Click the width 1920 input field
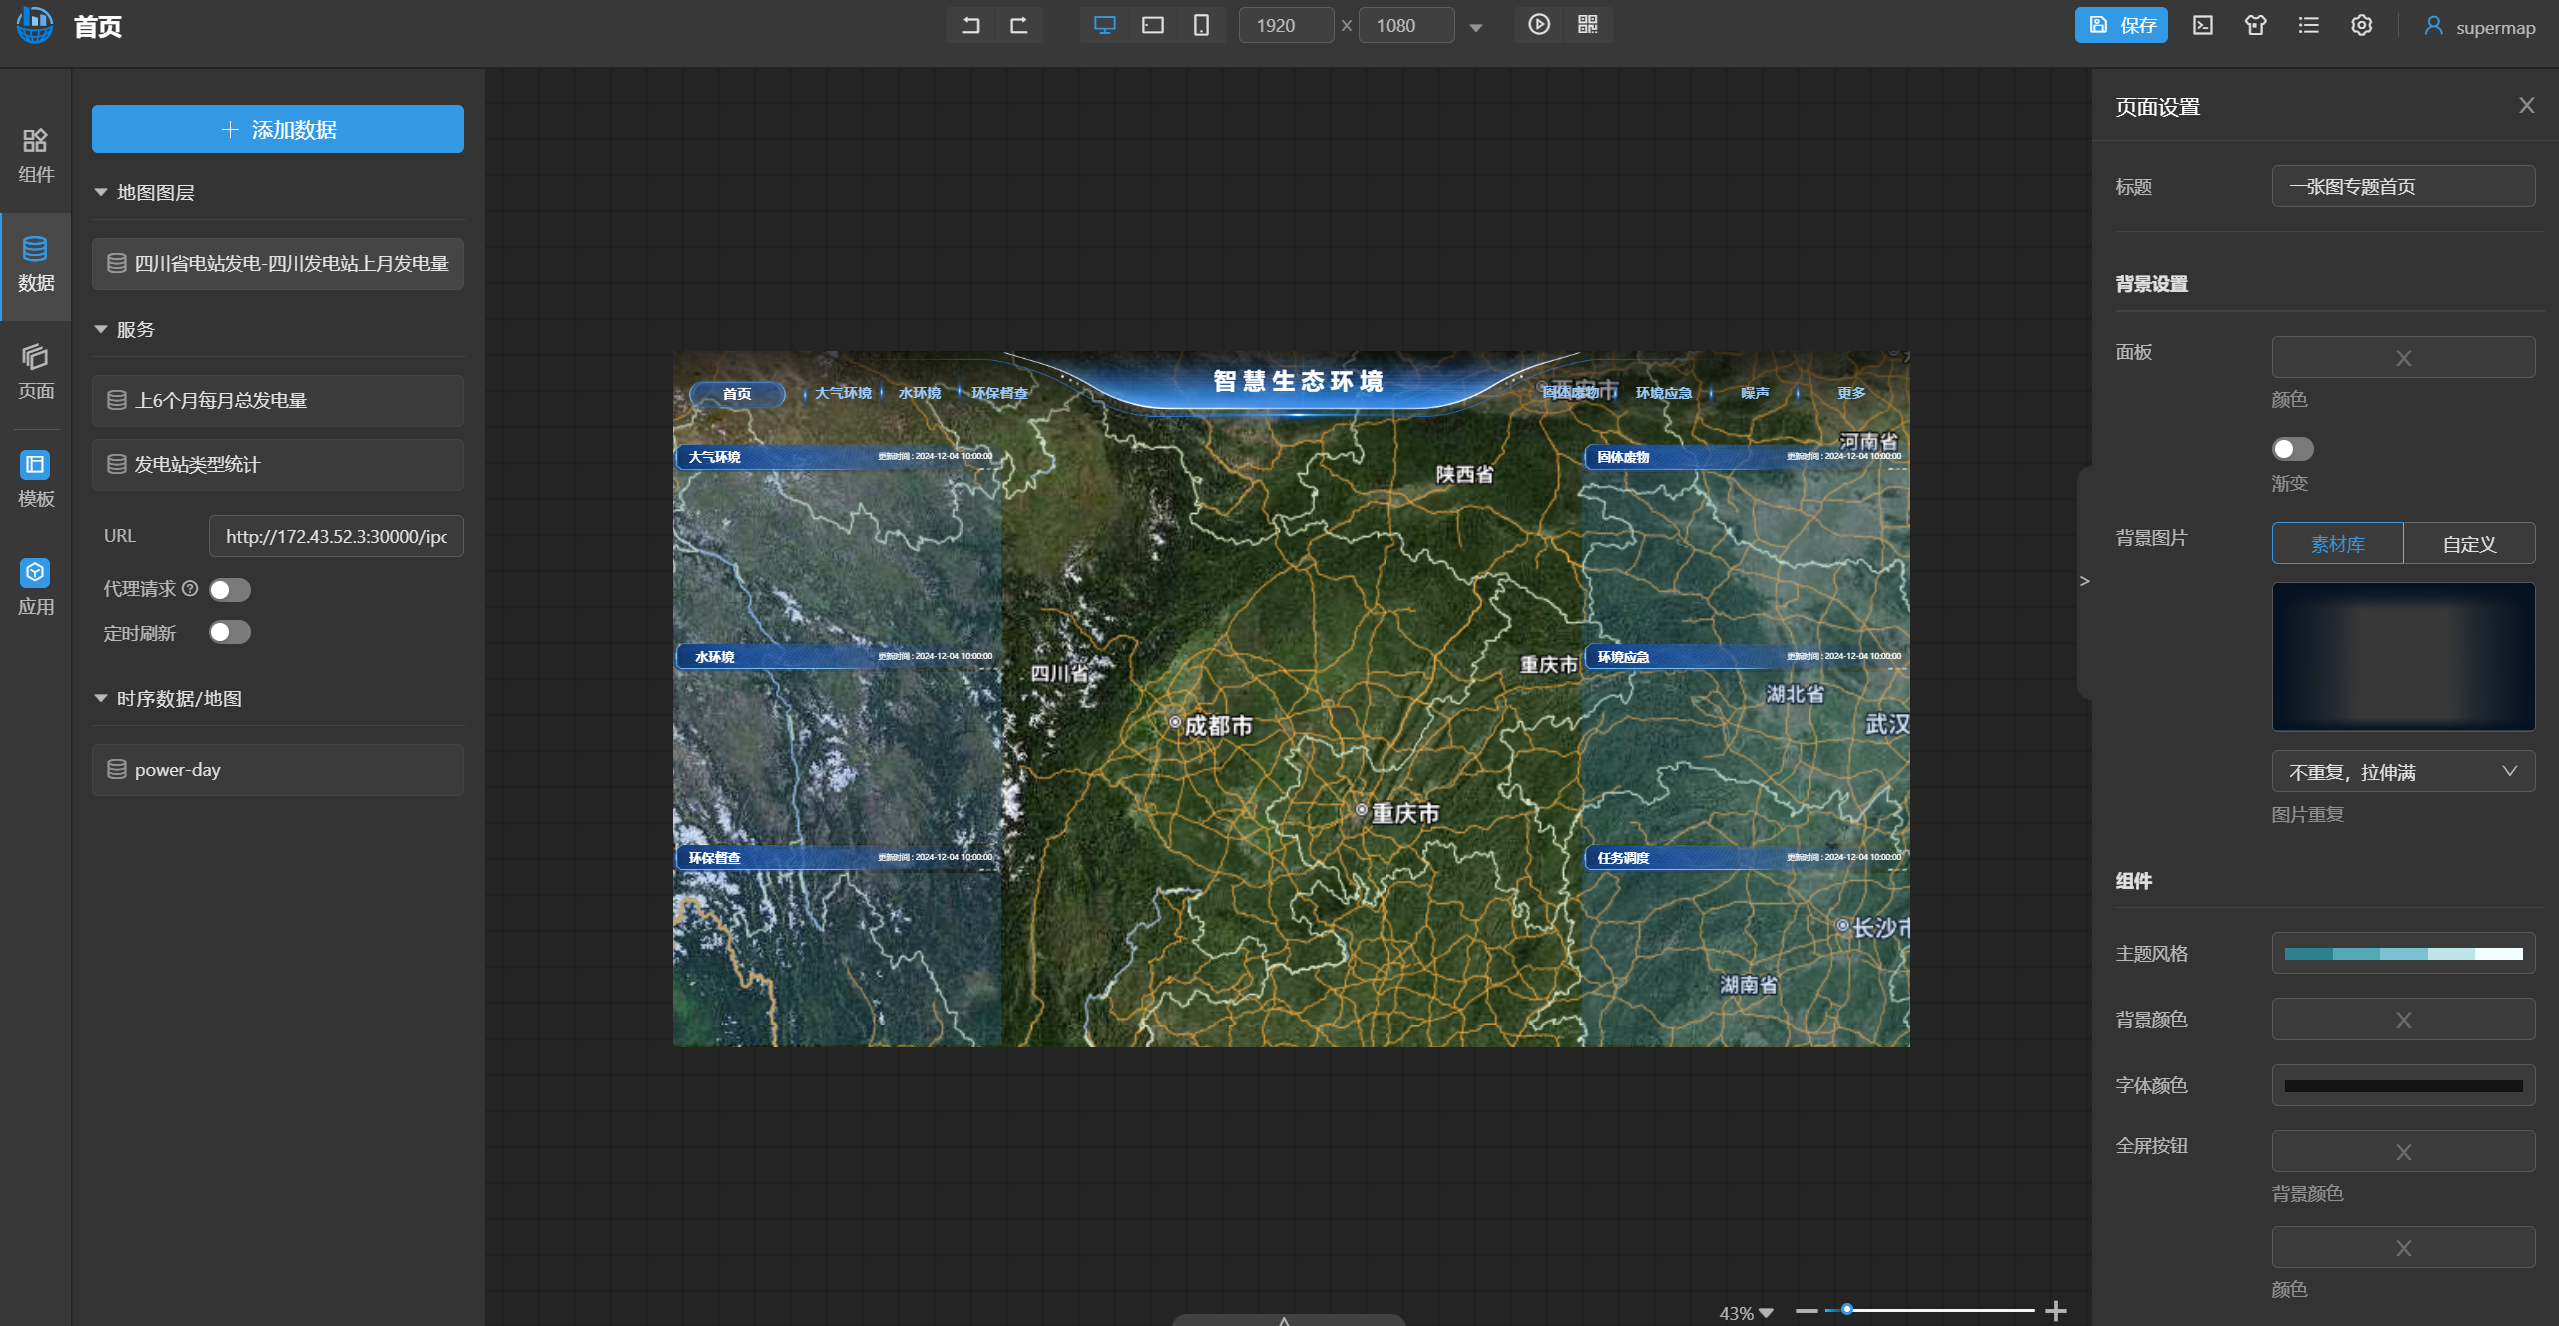Viewport: 2559px width, 1326px height. pos(1286,25)
